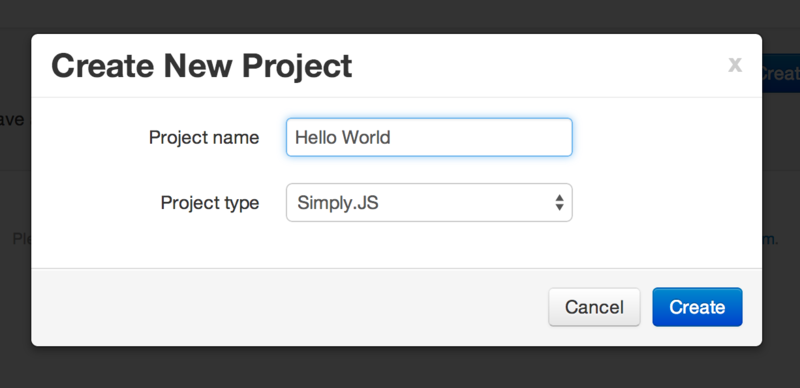The width and height of the screenshot is (800, 388).
Task: Click the Project name label
Action: [x=204, y=137]
